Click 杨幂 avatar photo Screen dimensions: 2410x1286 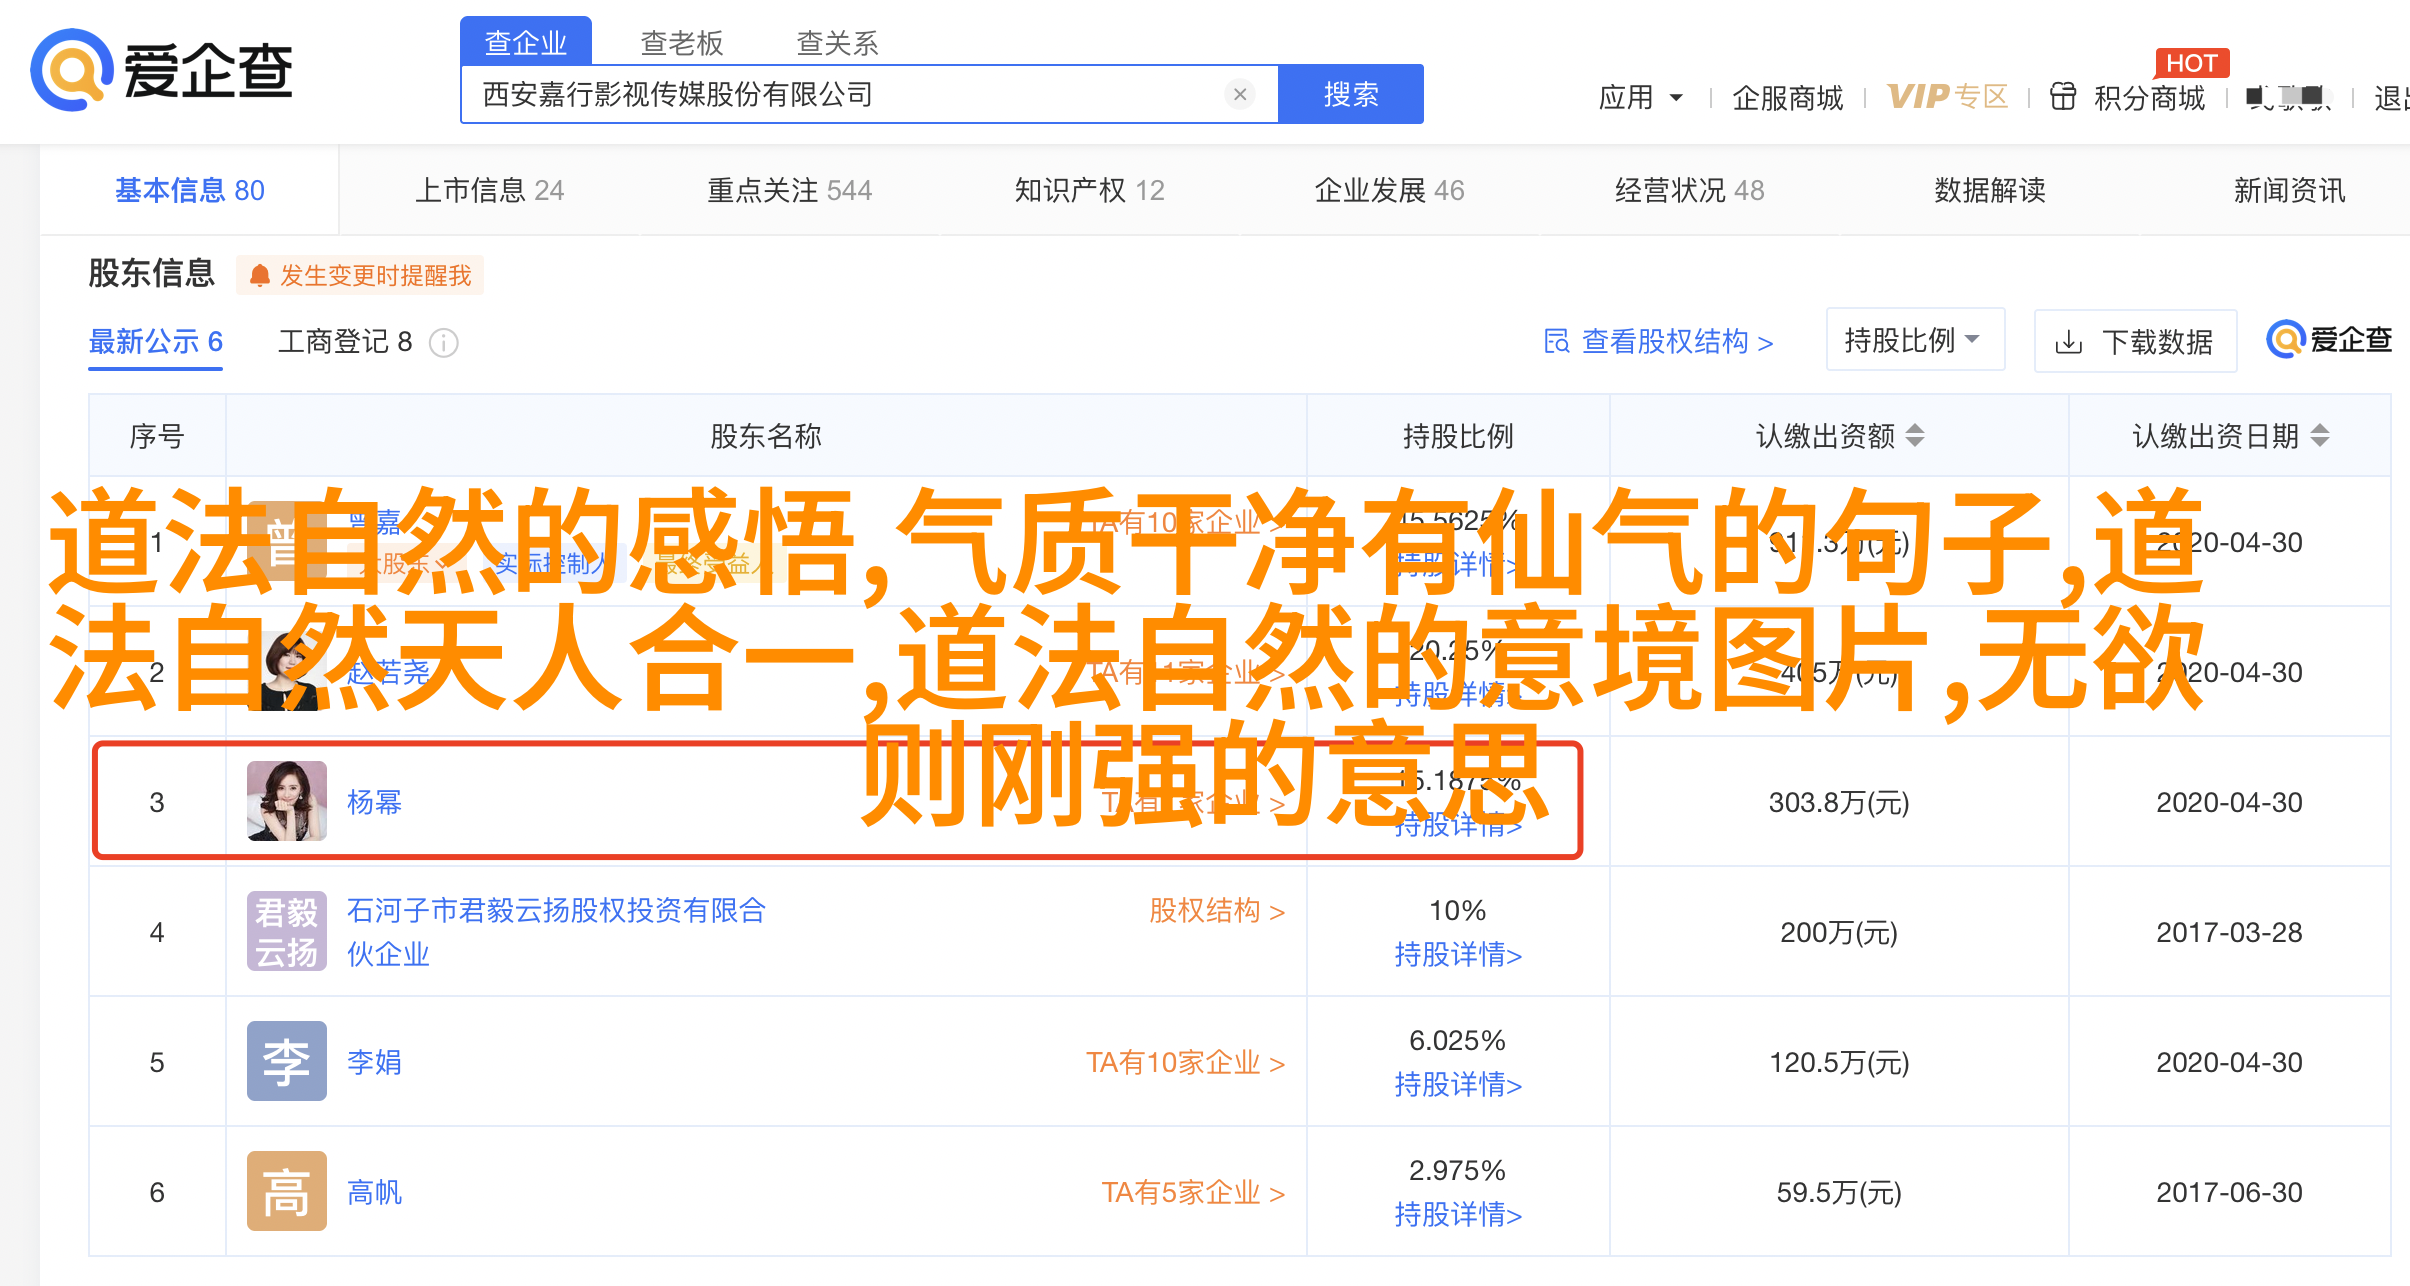tap(287, 801)
